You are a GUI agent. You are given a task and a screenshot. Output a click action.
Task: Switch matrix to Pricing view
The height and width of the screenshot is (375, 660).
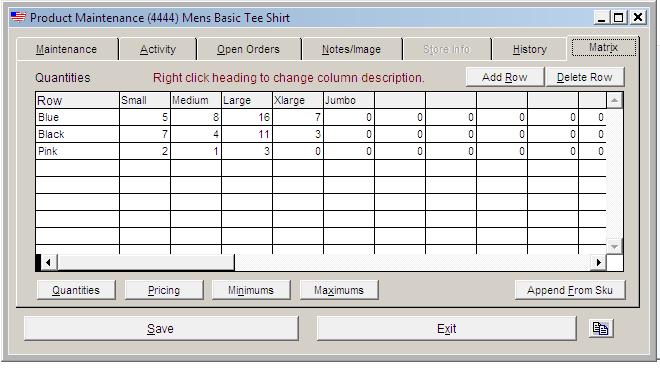point(164,290)
